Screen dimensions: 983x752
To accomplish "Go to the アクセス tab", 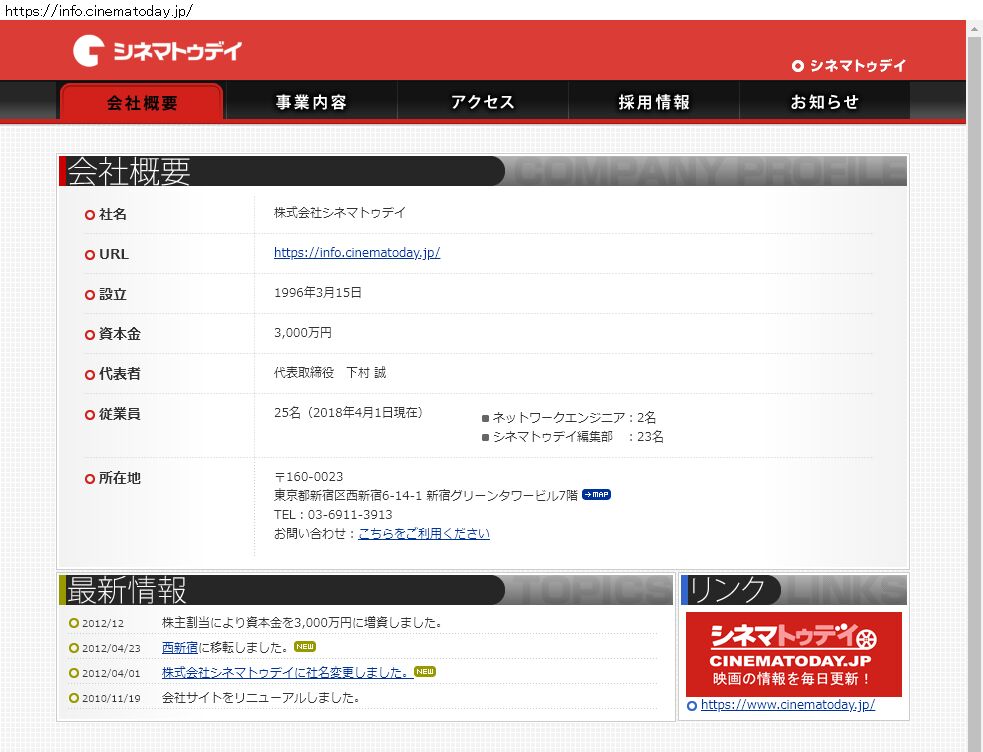I will pos(483,102).
